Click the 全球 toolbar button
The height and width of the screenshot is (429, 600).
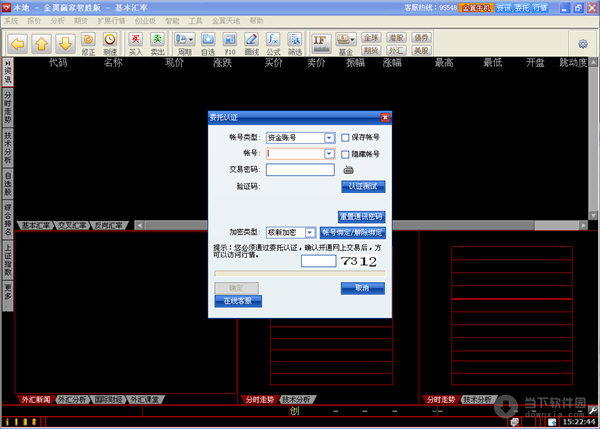pyautogui.click(x=371, y=38)
